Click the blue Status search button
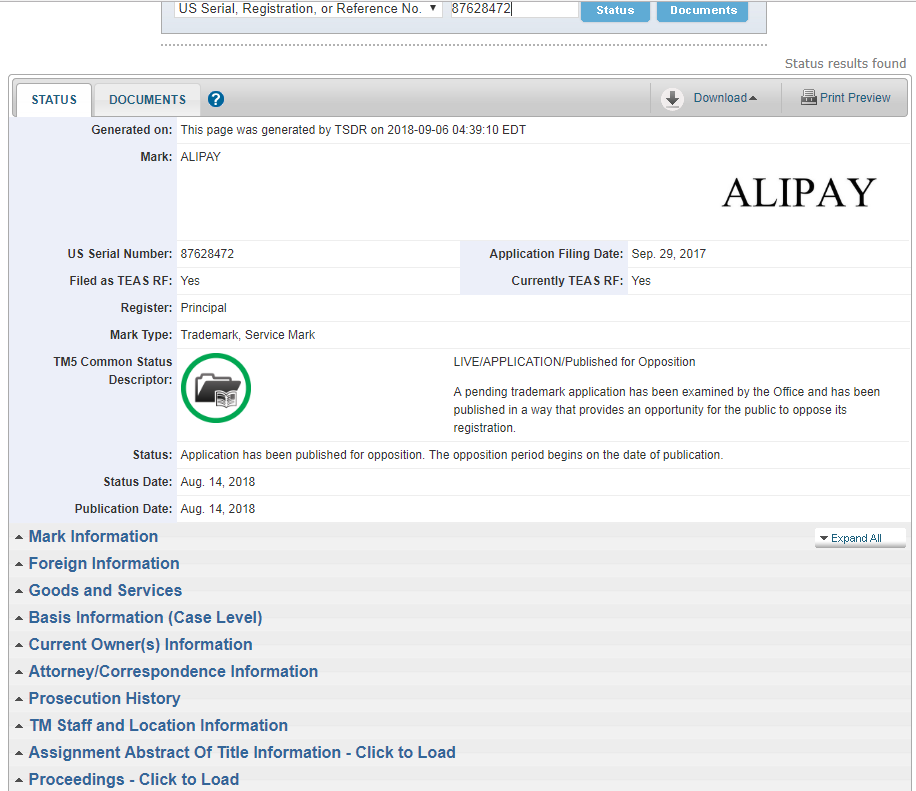The width and height of the screenshot is (916, 791). [x=615, y=11]
